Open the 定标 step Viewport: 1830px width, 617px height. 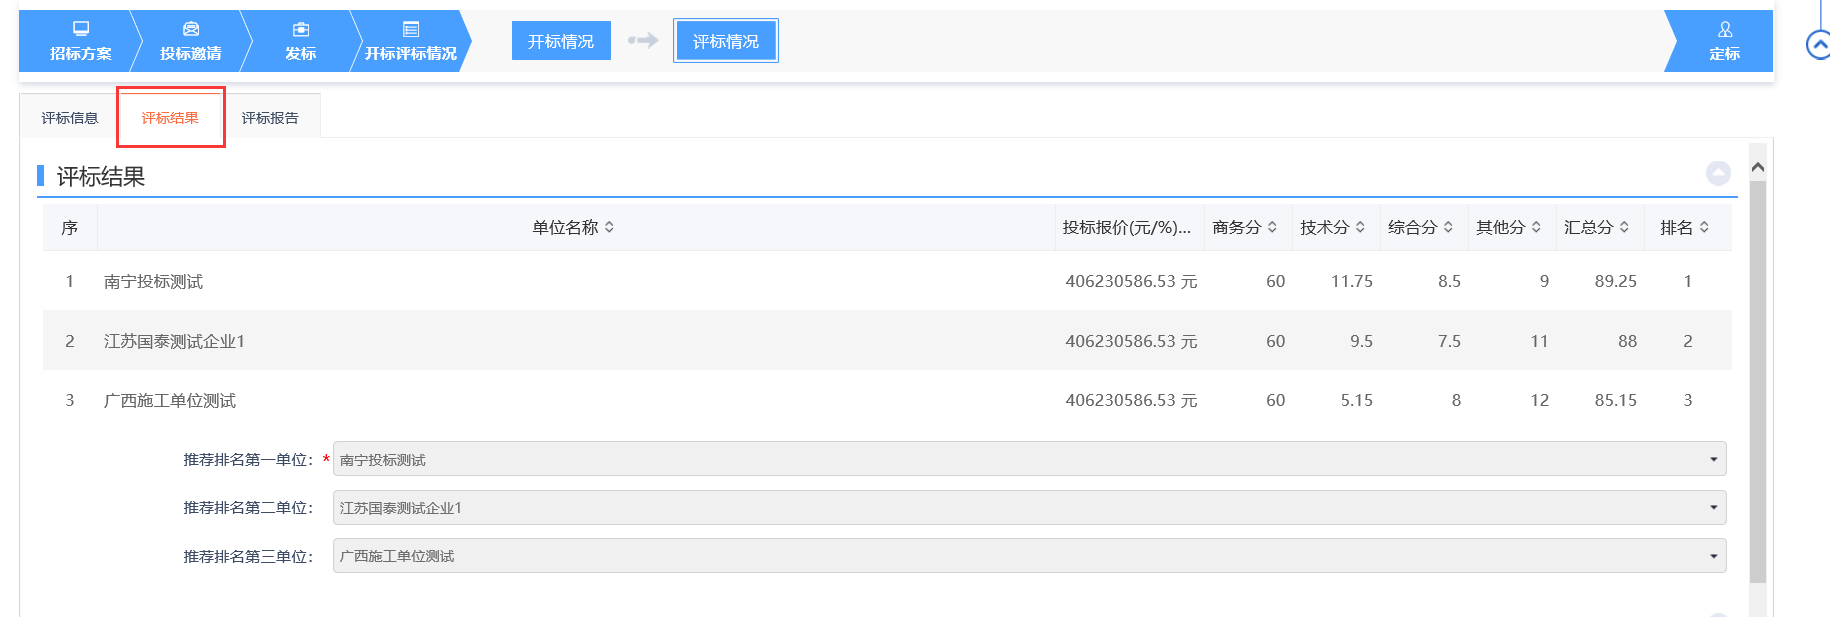click(1724, 42)
